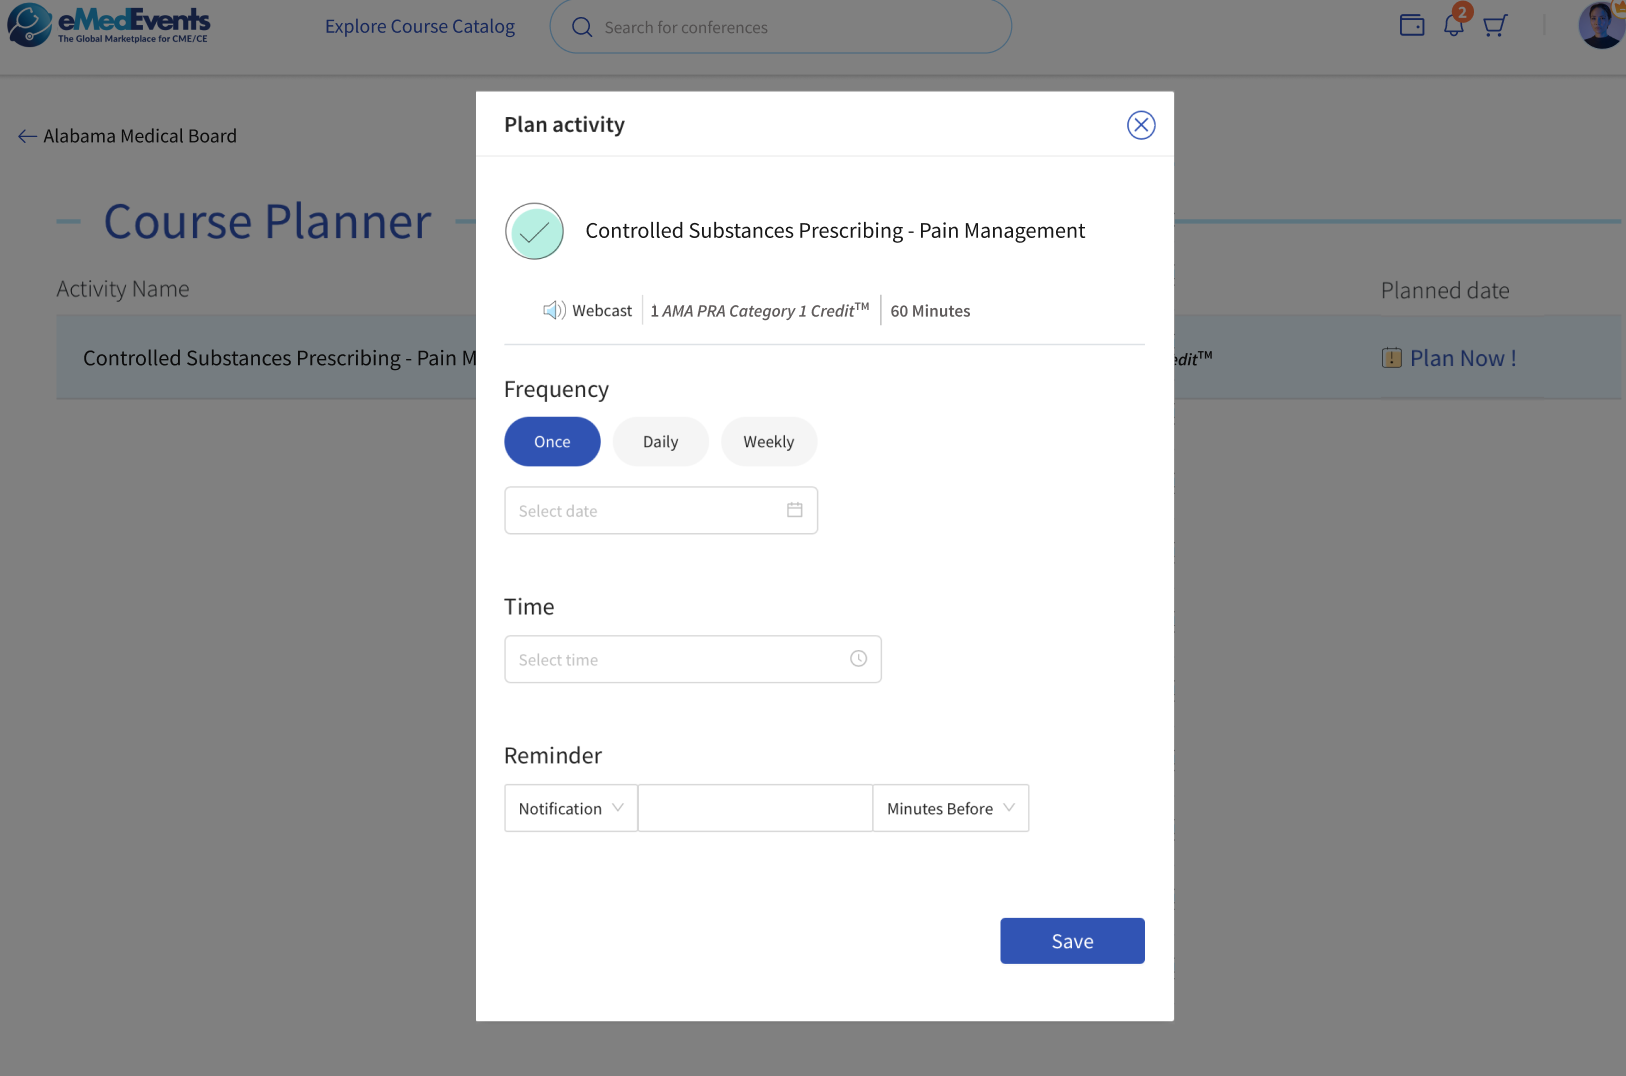Close the Plan activity dialog
The height and width of the screenshot is (1076, 1626).
click(1141, 125)
